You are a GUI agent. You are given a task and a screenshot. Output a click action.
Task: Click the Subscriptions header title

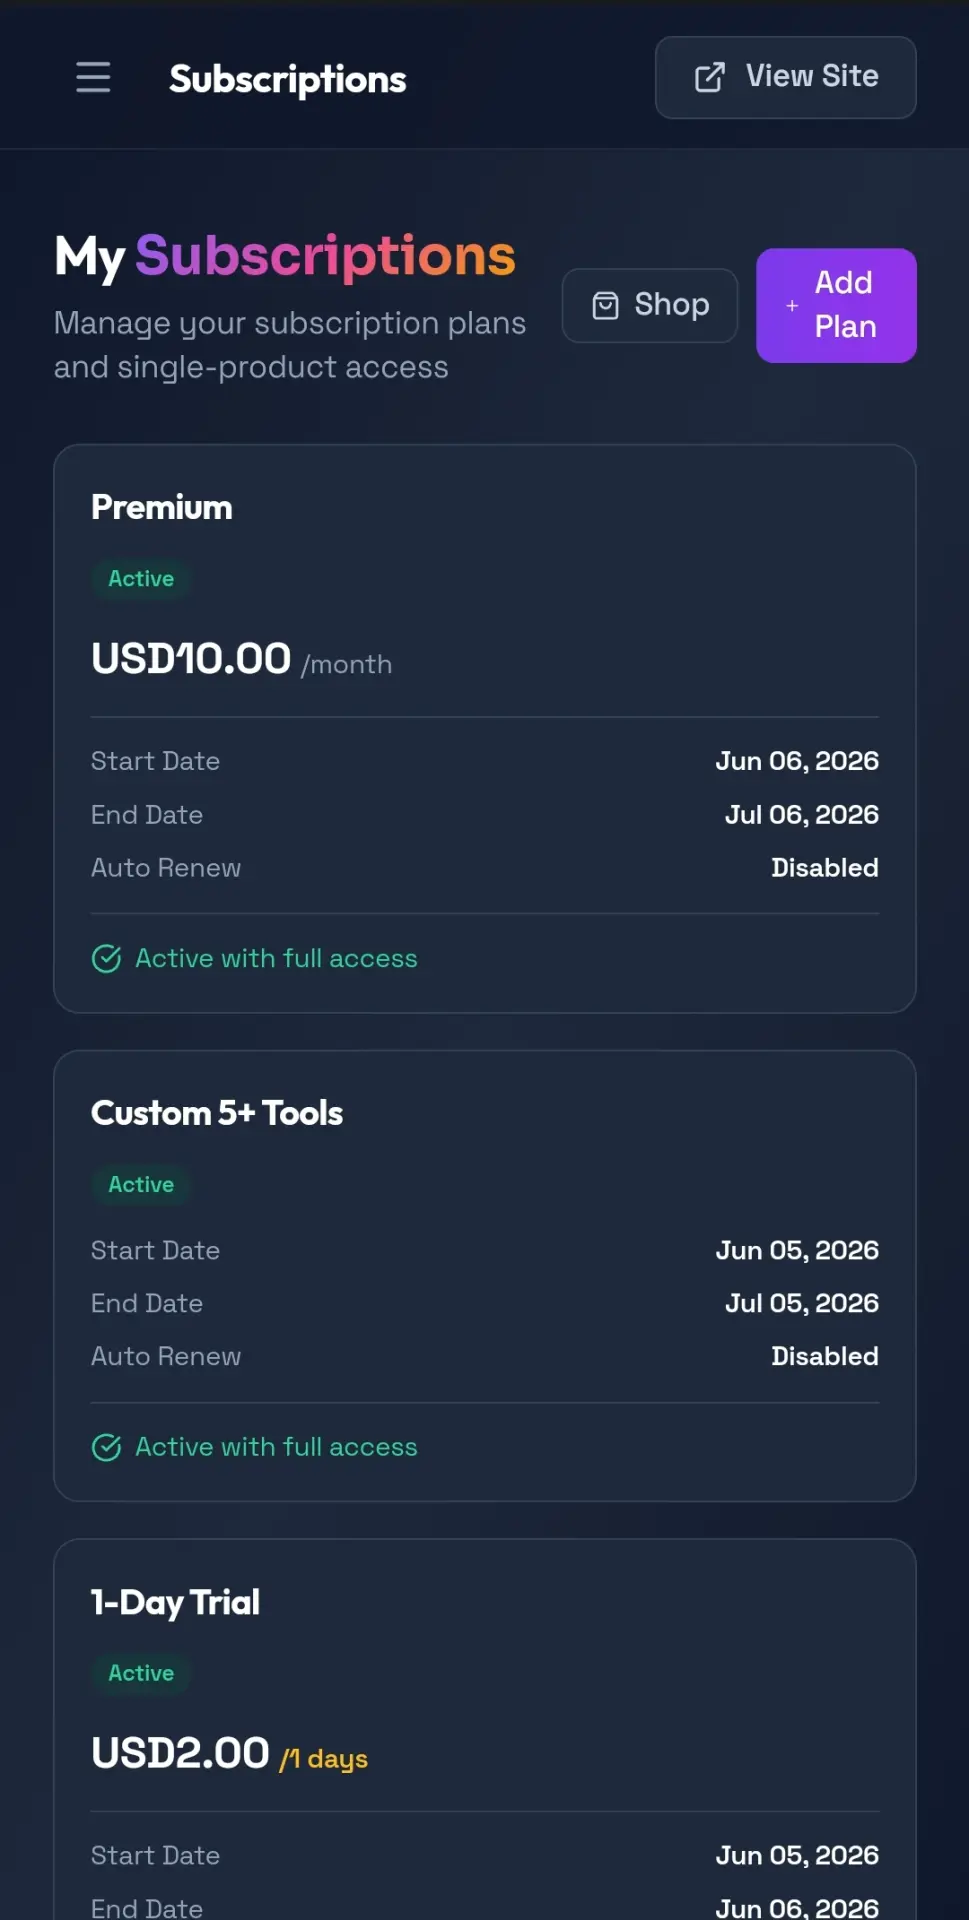[287, 79]
